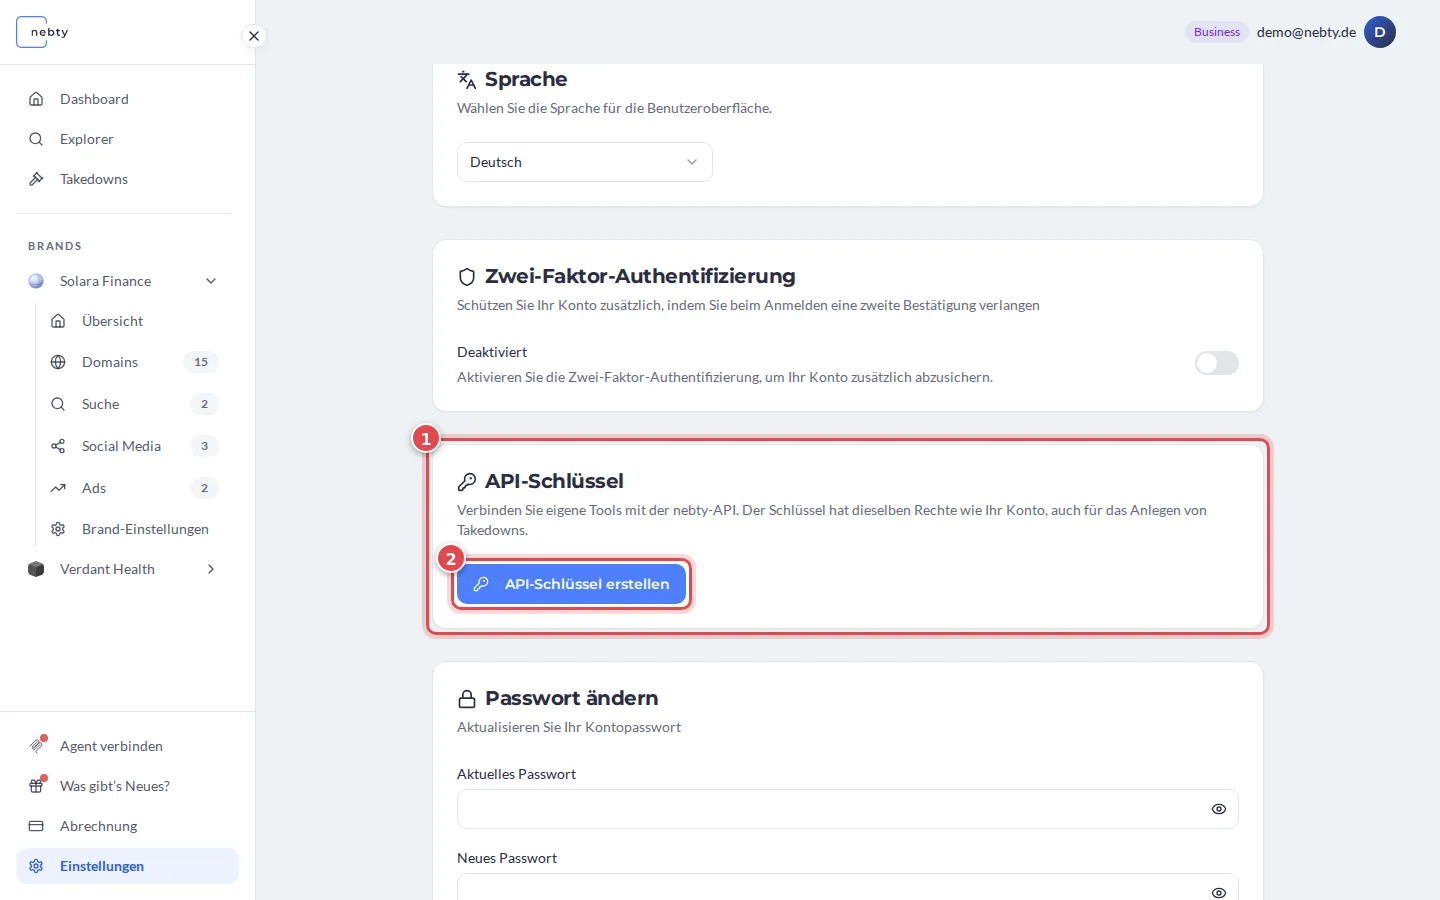Focus the Aktuelles Passwort input field

click(x=847, y=809)
